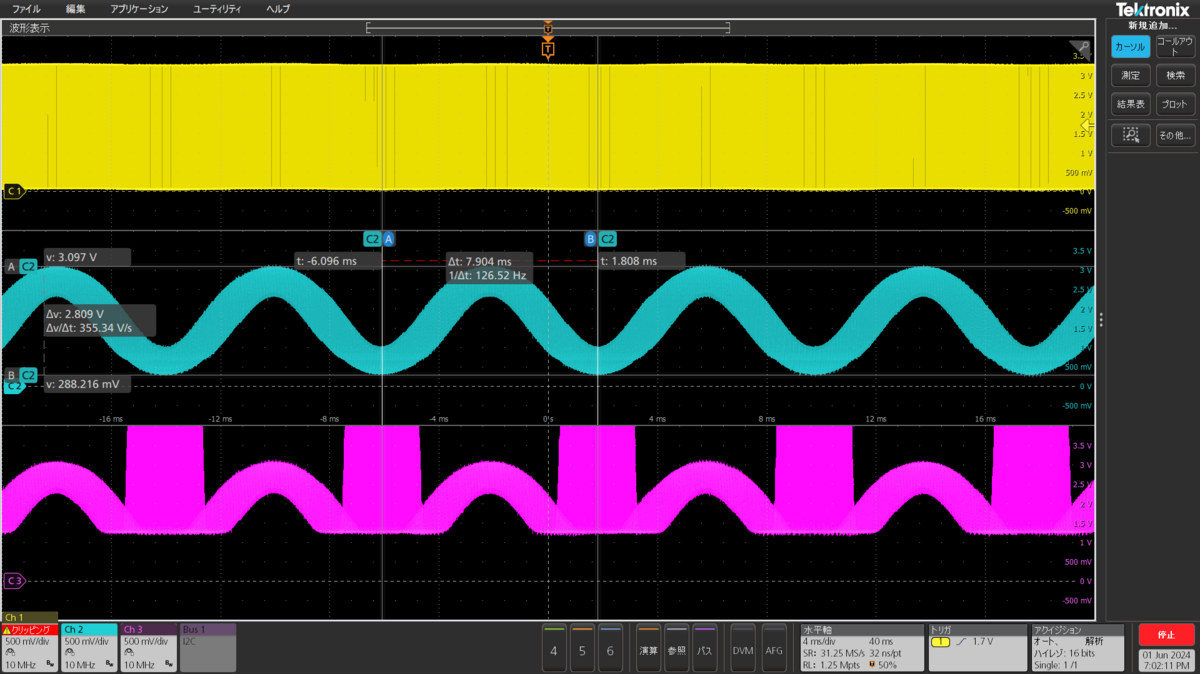Click the yellow trigger source 1 indicator
The image size is (1200, 674).
(940, 641)
